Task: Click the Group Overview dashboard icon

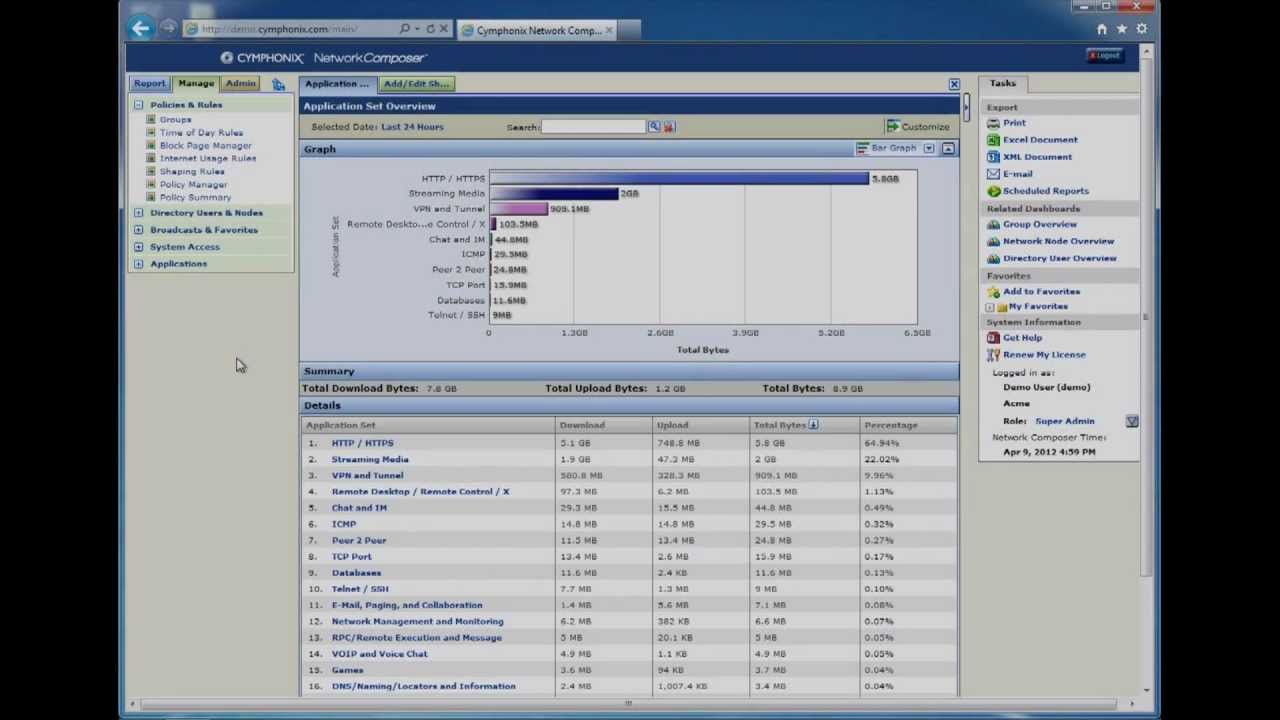Action: 993,225
